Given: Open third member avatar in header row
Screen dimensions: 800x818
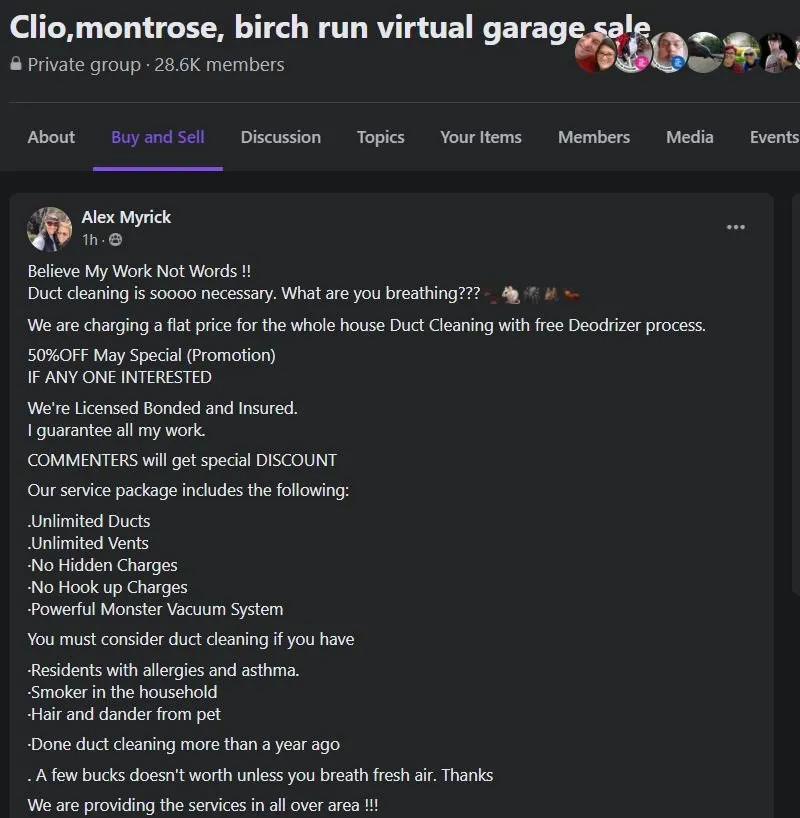Looking at the screenshot, I should (x=668, y=52).
